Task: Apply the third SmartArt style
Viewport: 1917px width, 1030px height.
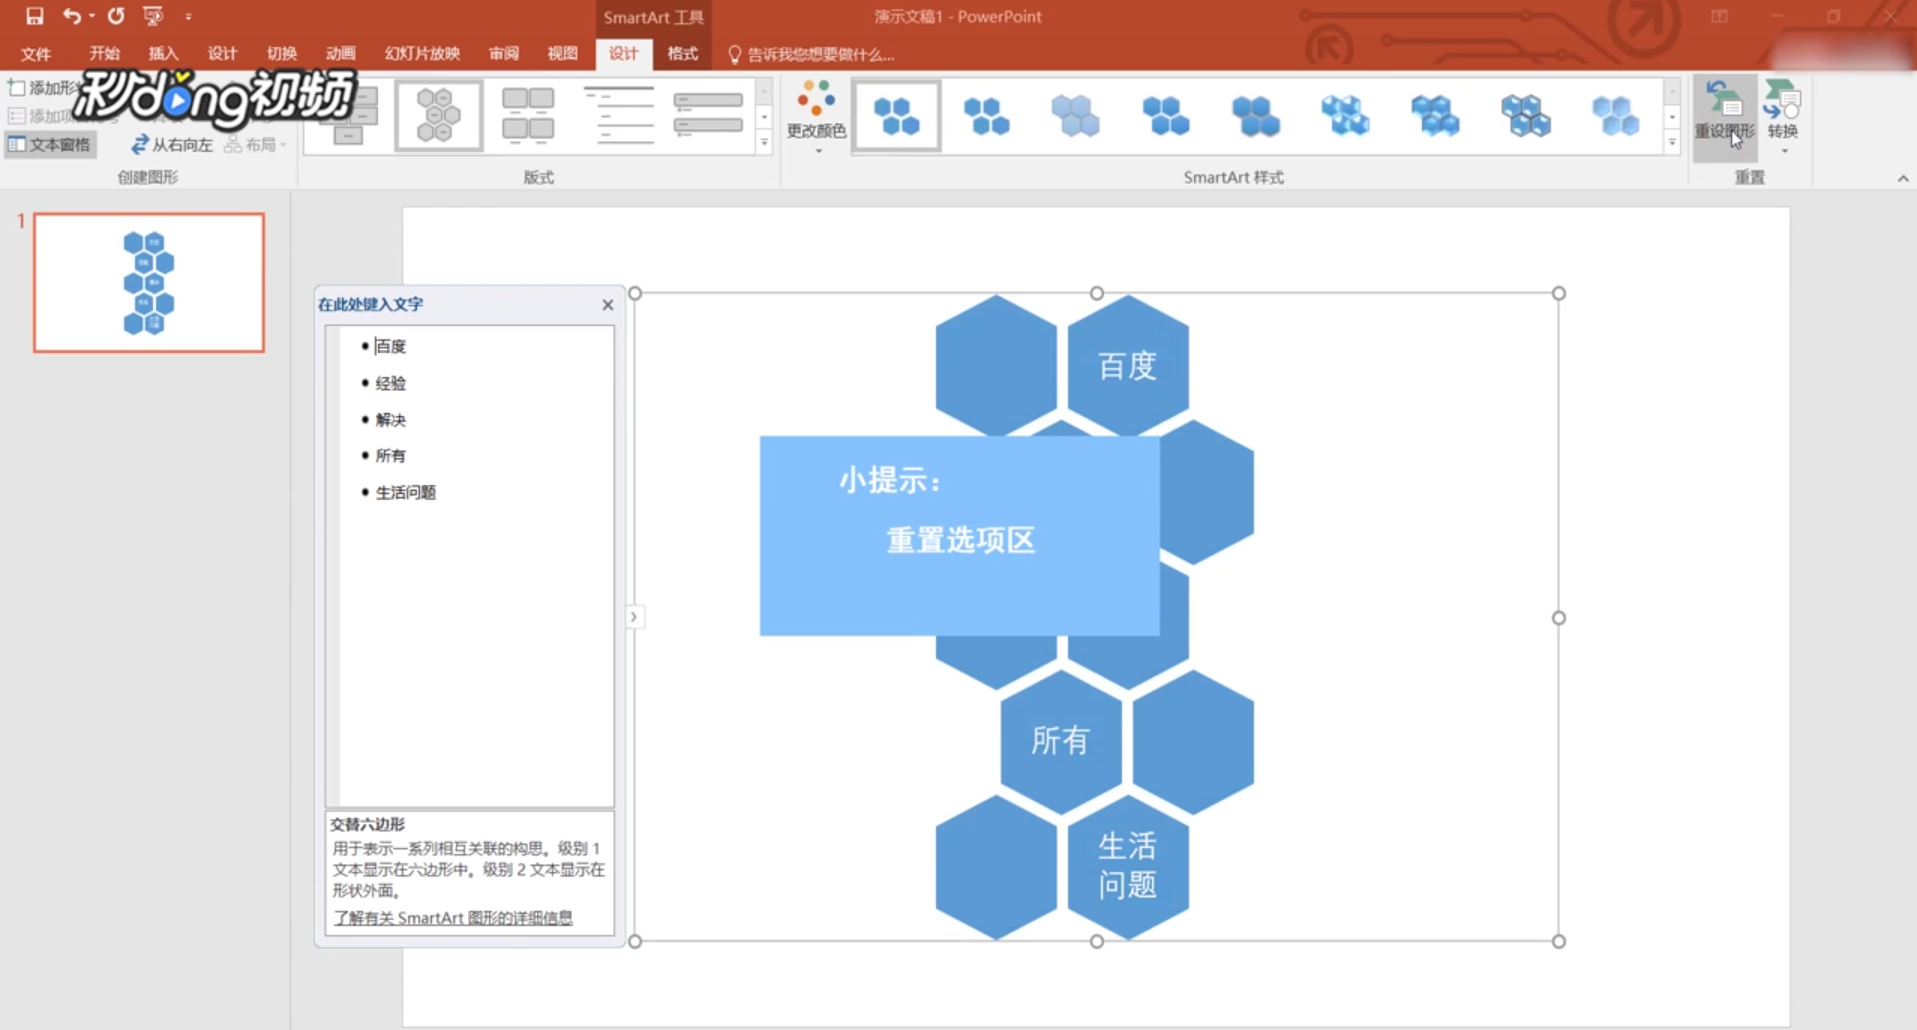Action: (x=1076, y=116)
